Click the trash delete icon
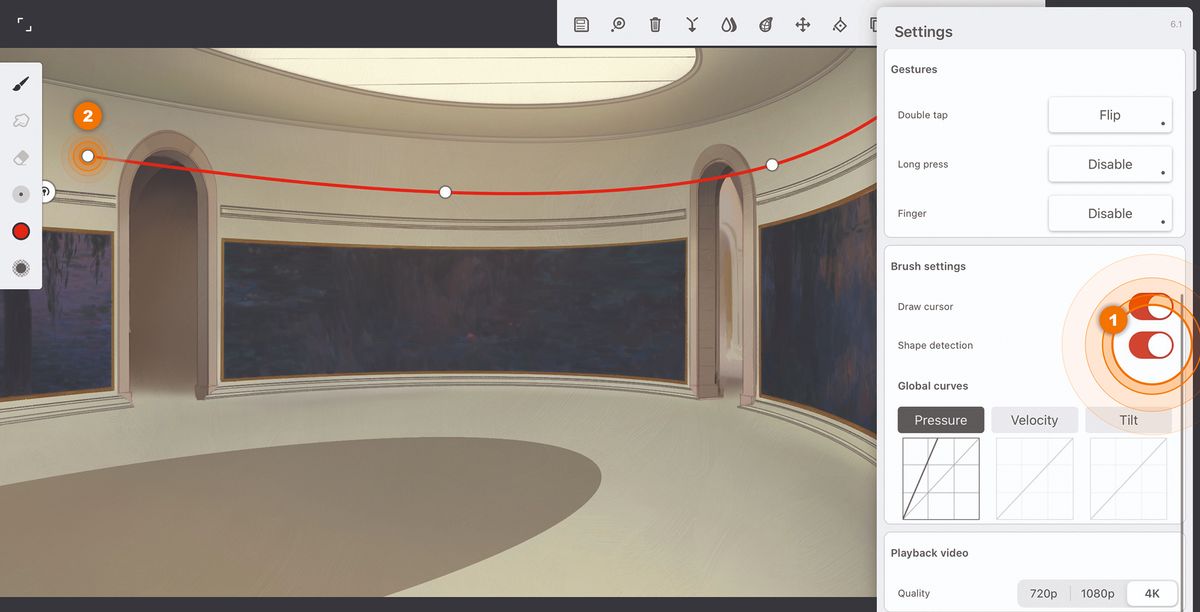The width and height of the screenshot is (1200, 612). coord(655,24)
